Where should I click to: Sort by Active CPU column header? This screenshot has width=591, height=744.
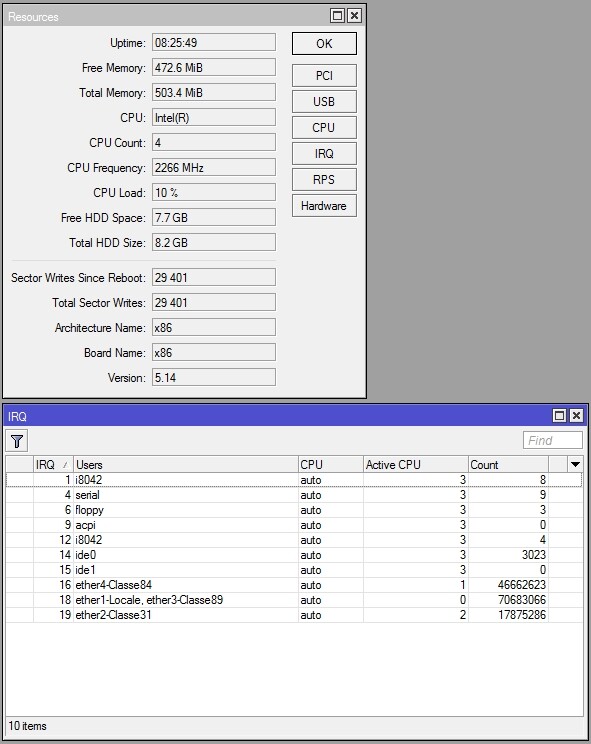pyautogui.click(x=416, y=465)
